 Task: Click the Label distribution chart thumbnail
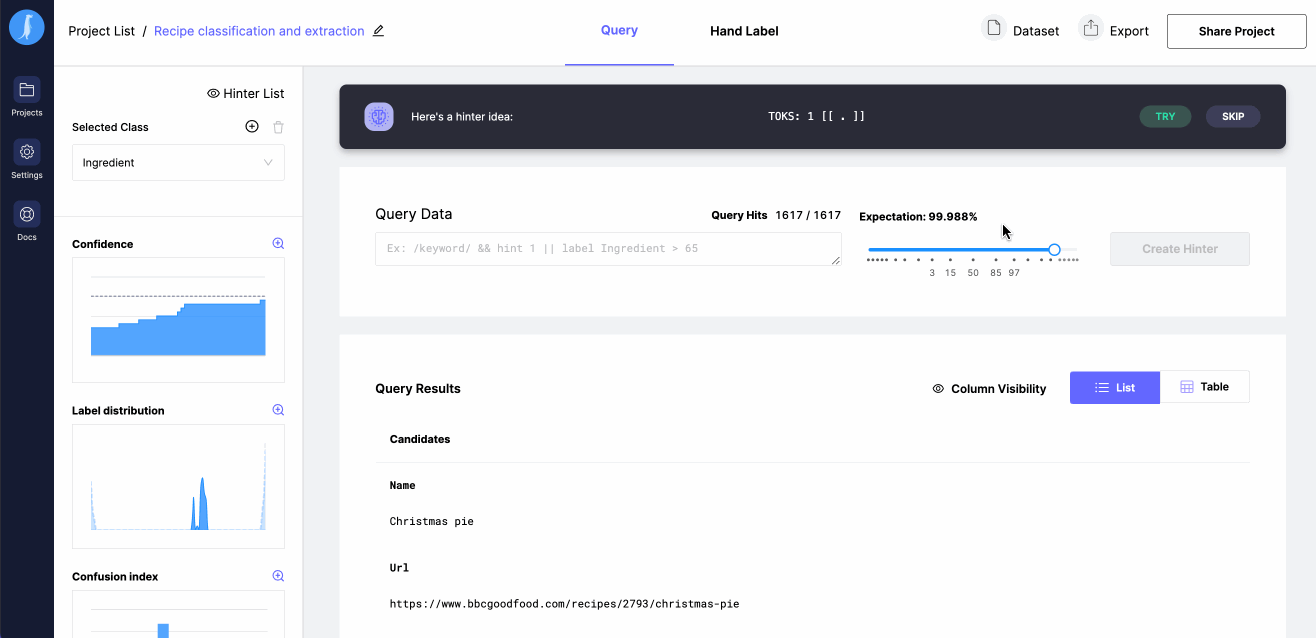[178, 487]
